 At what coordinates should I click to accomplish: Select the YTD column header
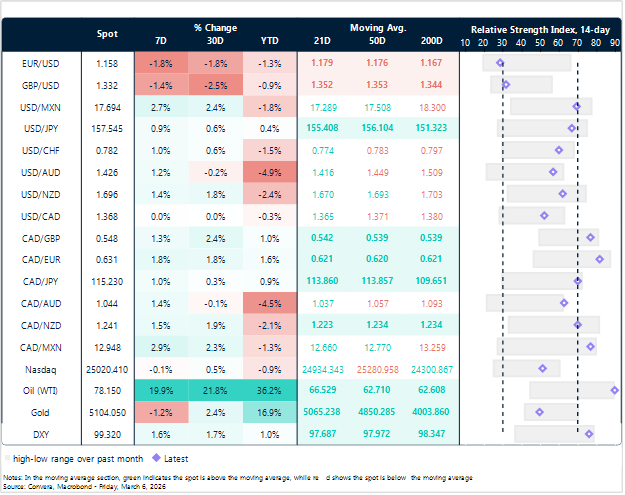point(270,41)
